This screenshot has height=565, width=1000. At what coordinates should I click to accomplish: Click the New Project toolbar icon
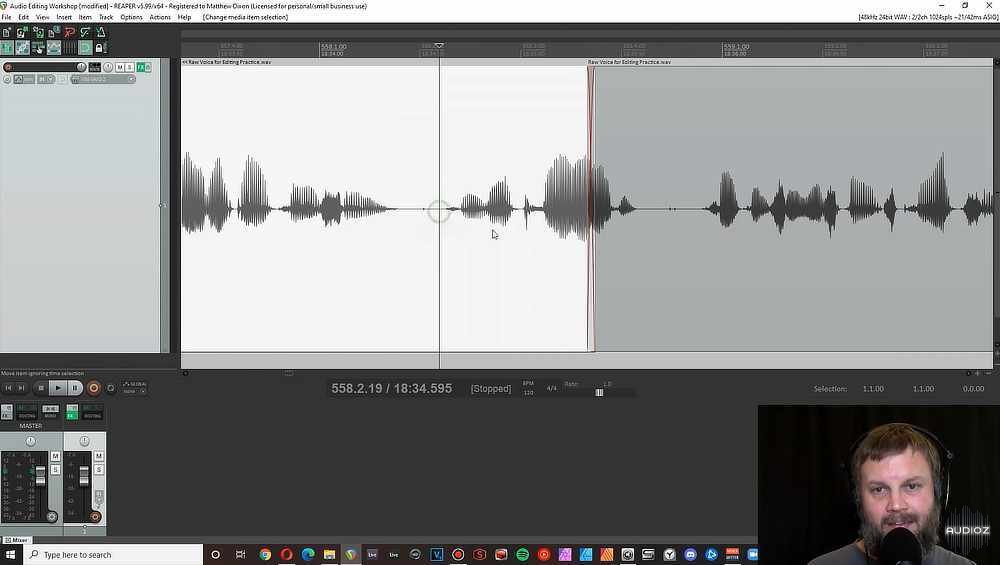[x=6, y=33]
